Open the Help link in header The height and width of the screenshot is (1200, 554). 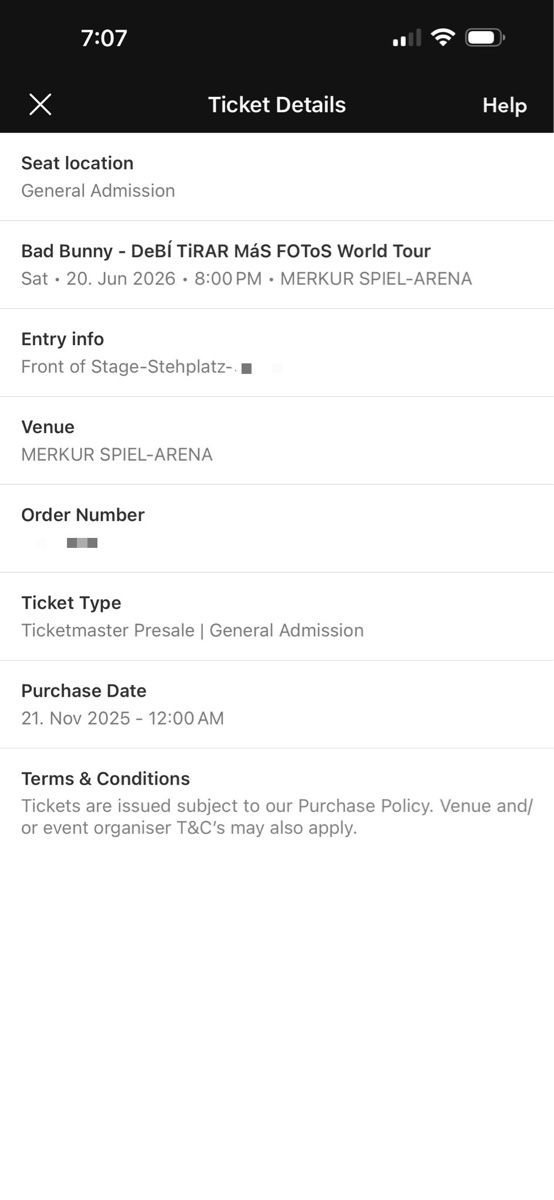(504, 105)
